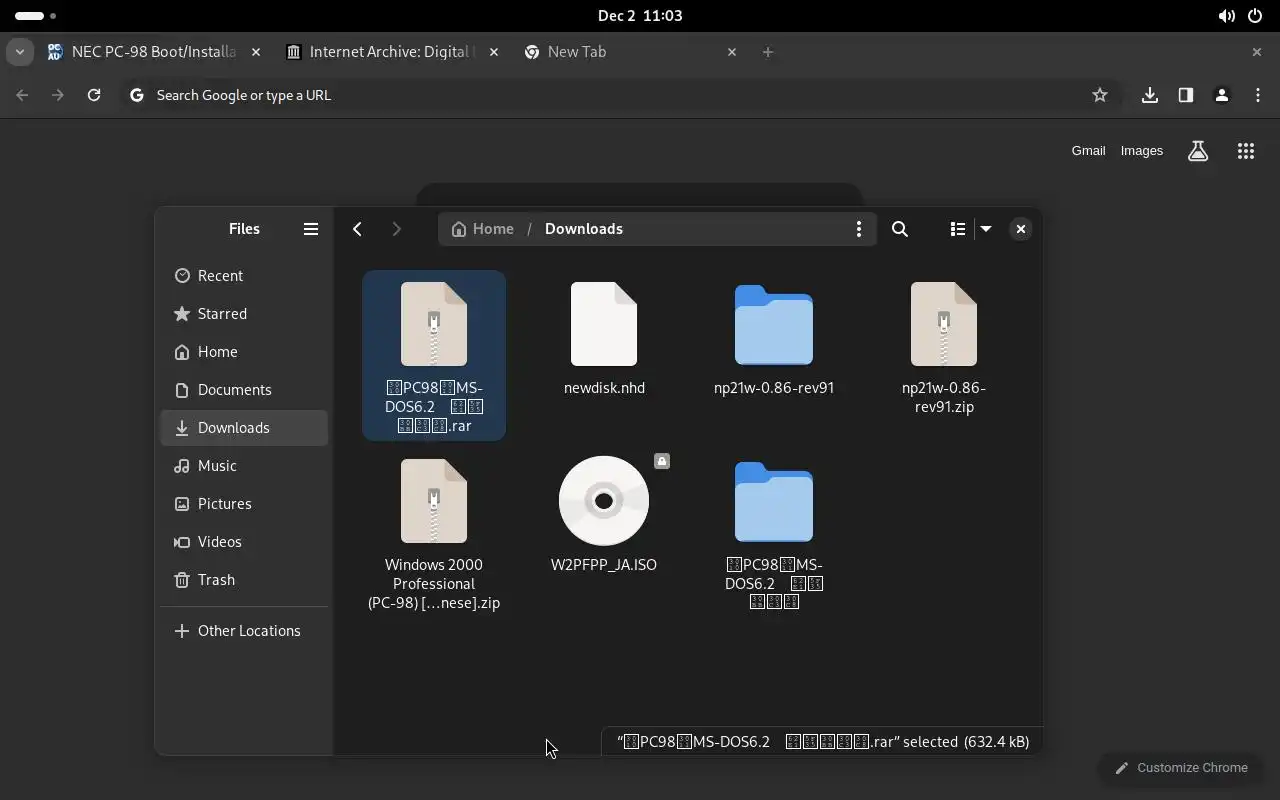The height and width of the screenshot is (800, 1280).
Task: Click the Chrome address bar
Action: coord(620,95)
